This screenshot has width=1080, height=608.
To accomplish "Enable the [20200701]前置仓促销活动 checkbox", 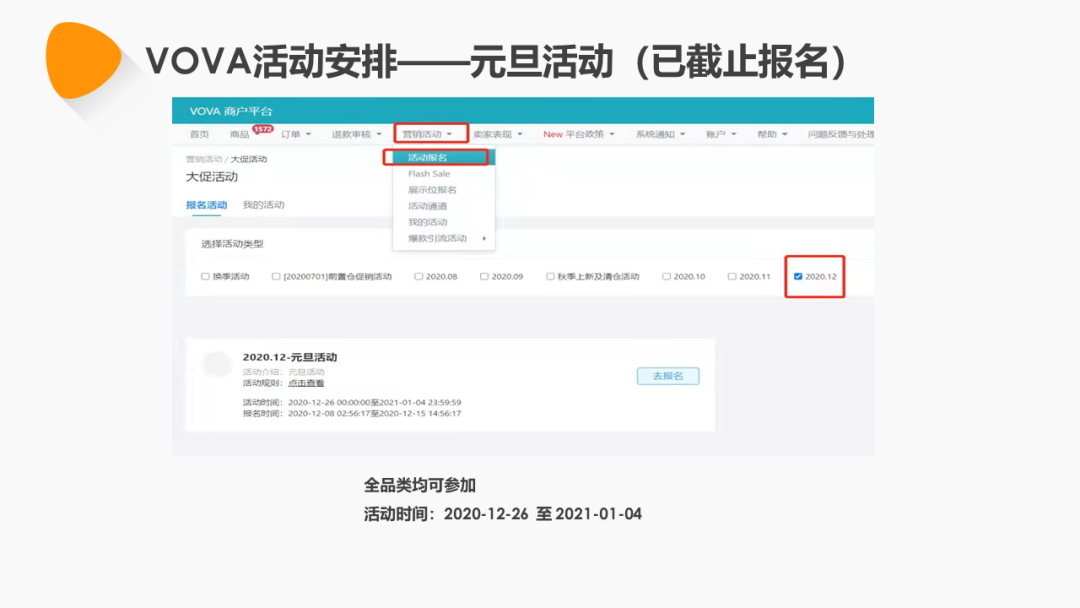I will [276, 277].
